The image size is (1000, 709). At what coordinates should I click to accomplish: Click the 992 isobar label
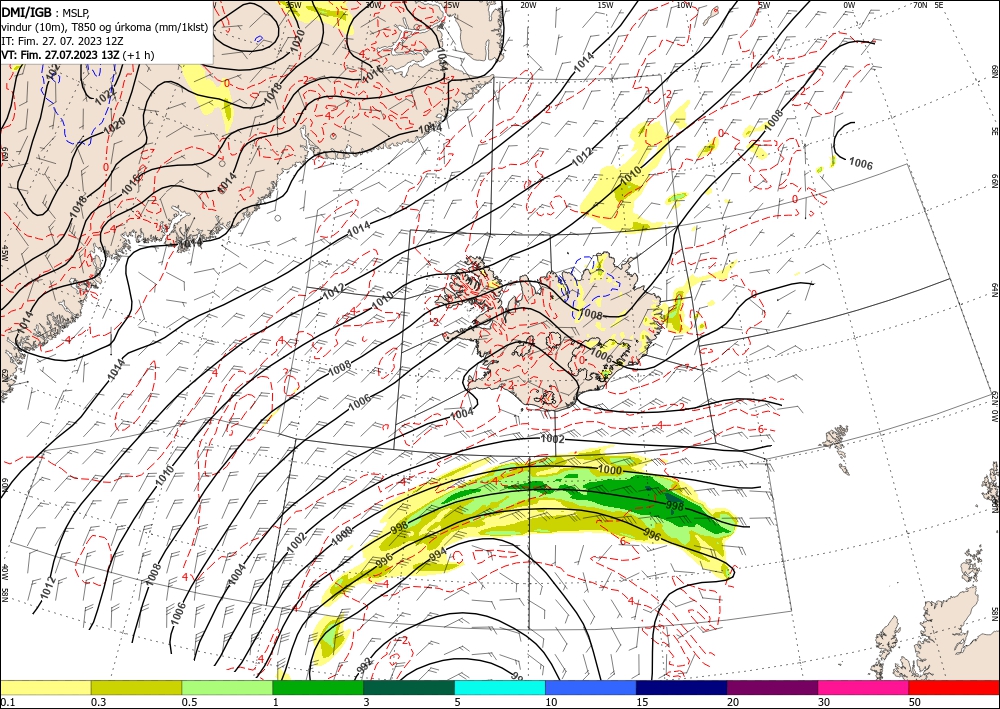(x=364, y=666)
